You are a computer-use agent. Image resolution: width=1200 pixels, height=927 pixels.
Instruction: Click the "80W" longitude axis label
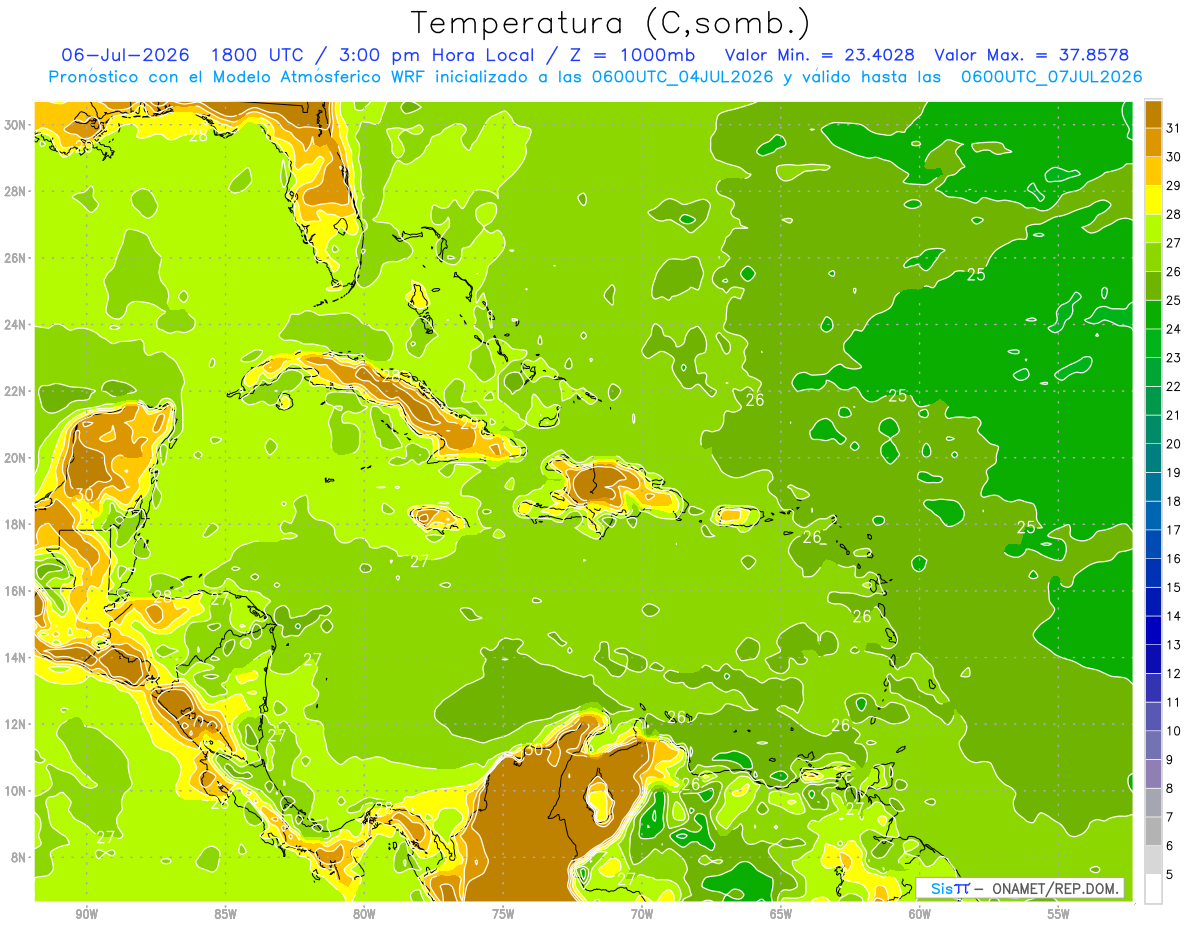click(x=364, y=914)
